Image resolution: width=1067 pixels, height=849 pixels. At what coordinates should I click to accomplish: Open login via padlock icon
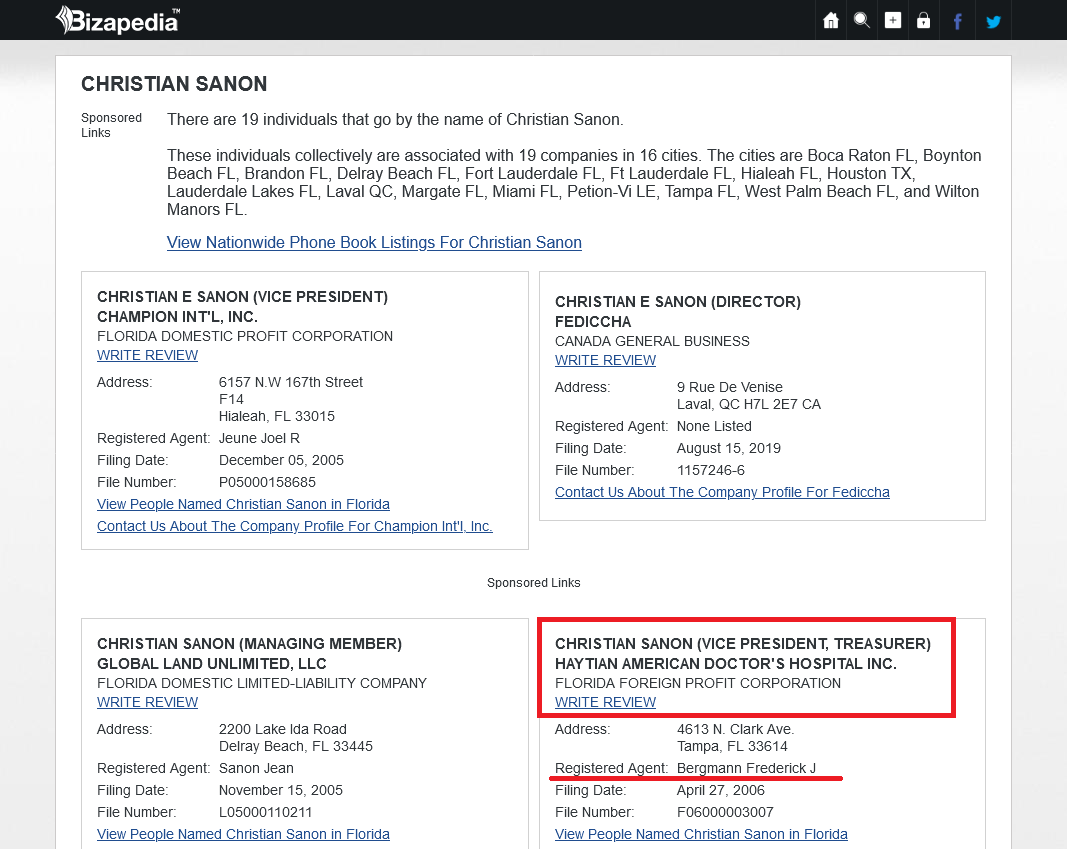coord(923,20)
